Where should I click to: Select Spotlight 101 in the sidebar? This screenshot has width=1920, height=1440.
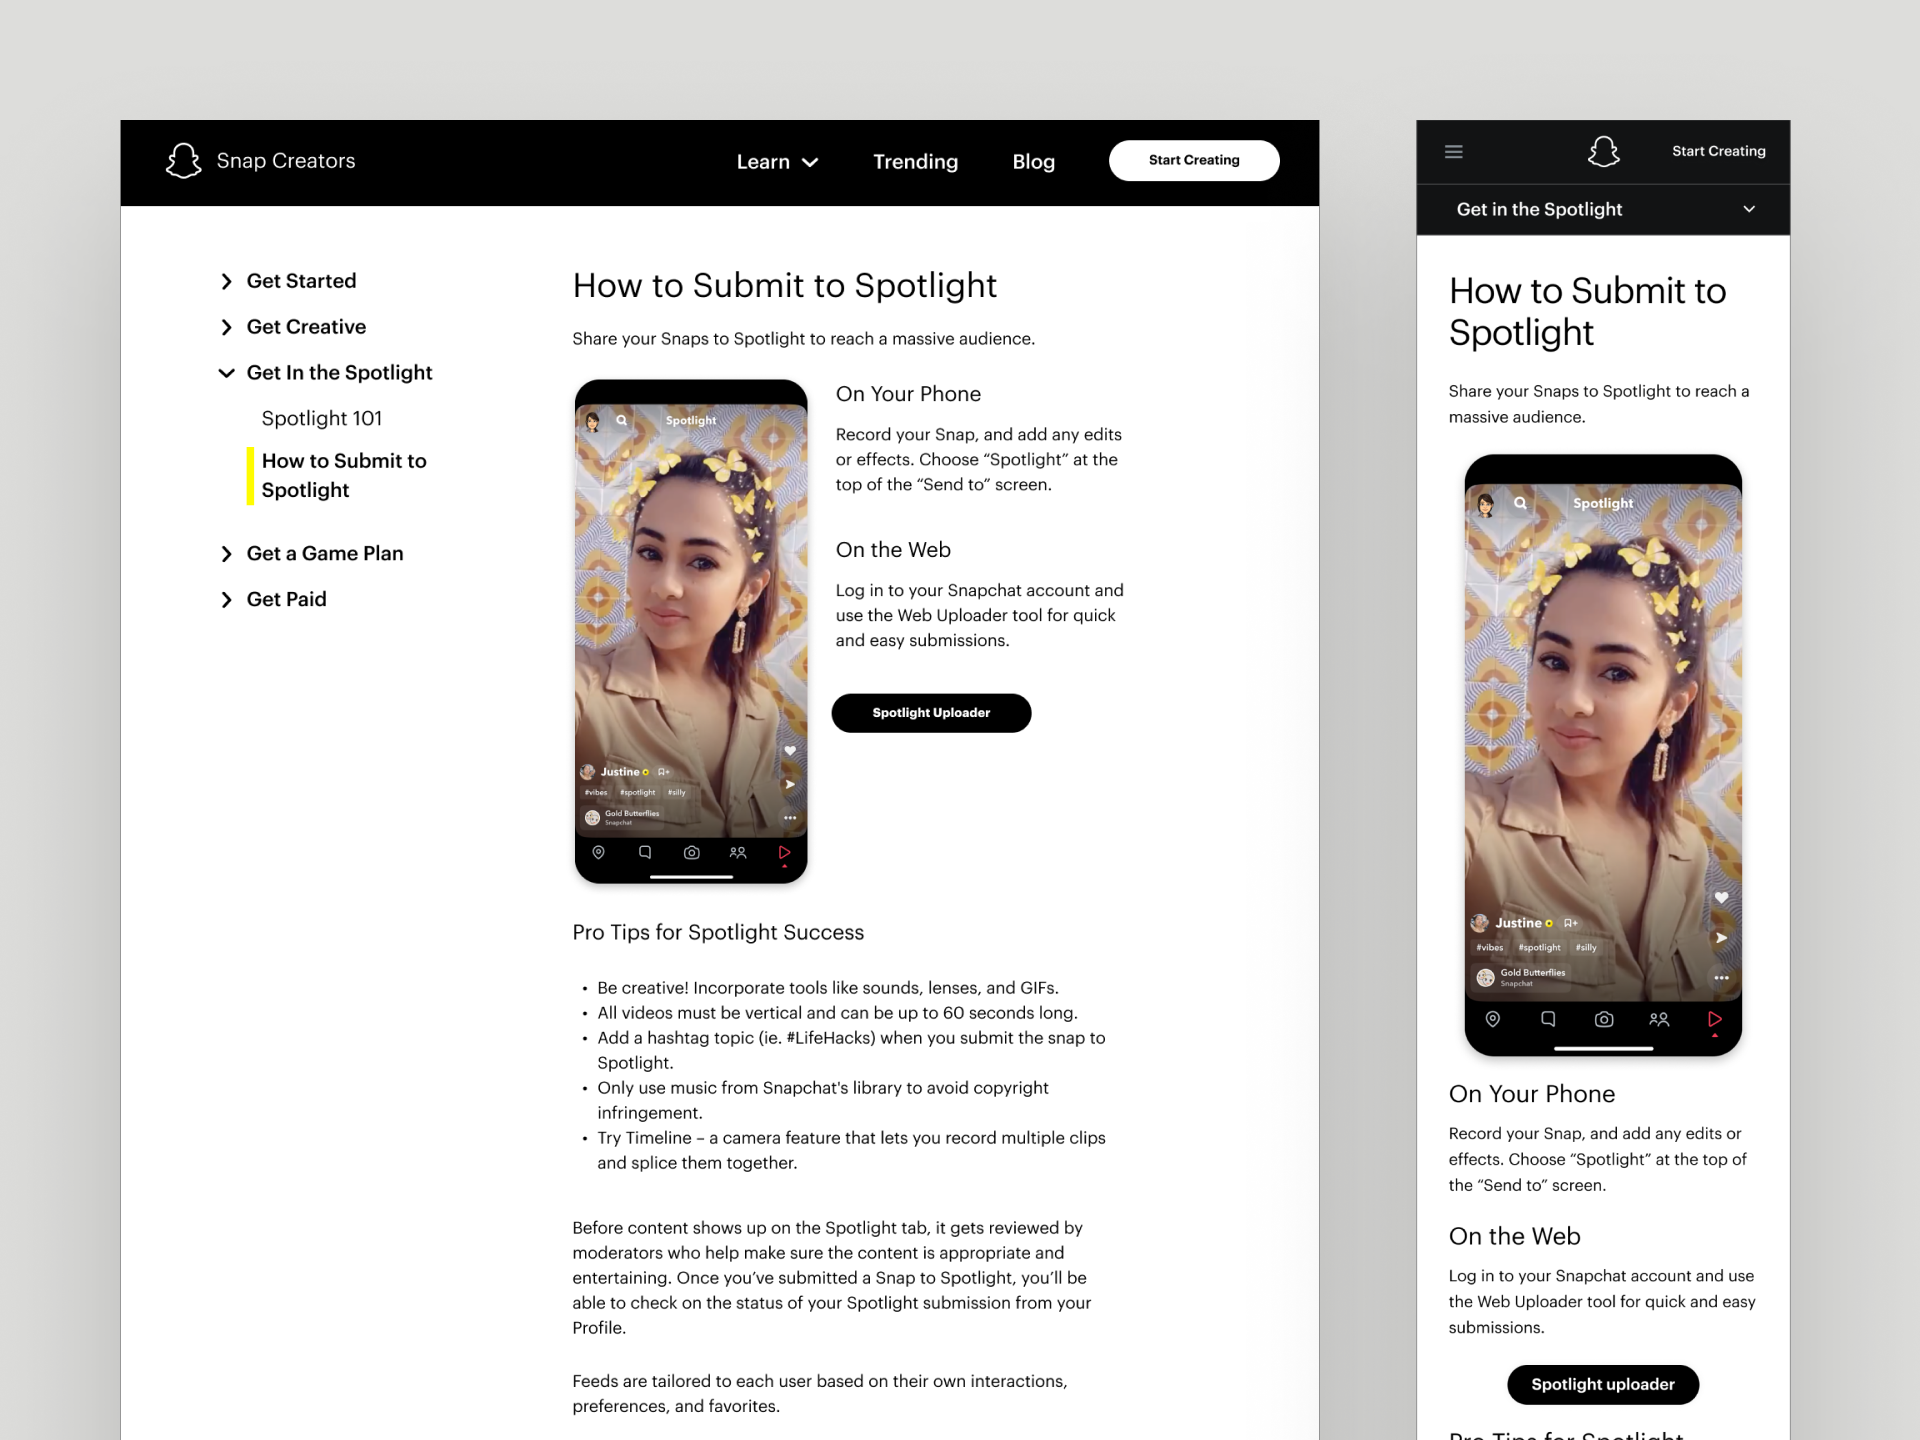(x=321, y=418)
